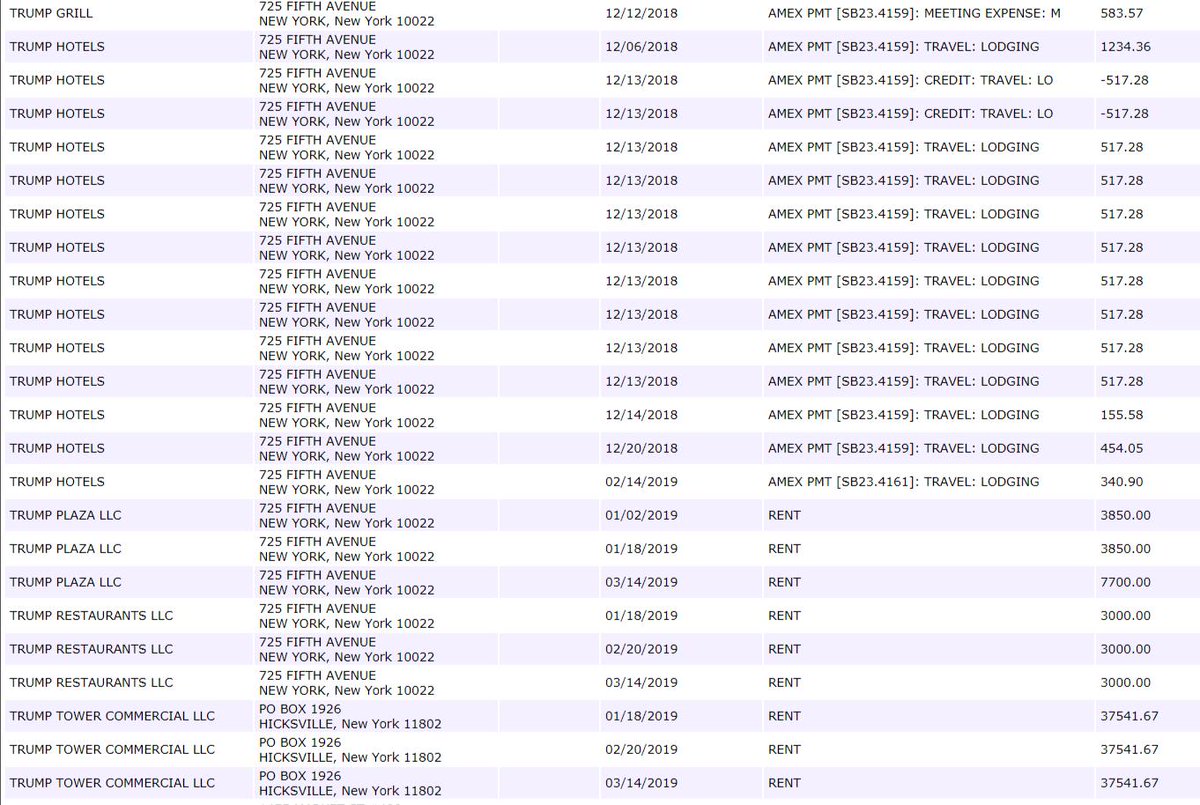This screenshot has height=805, width=1200.
Task: Click the 12/12/2018 date cell
Action: pos(642,13)
